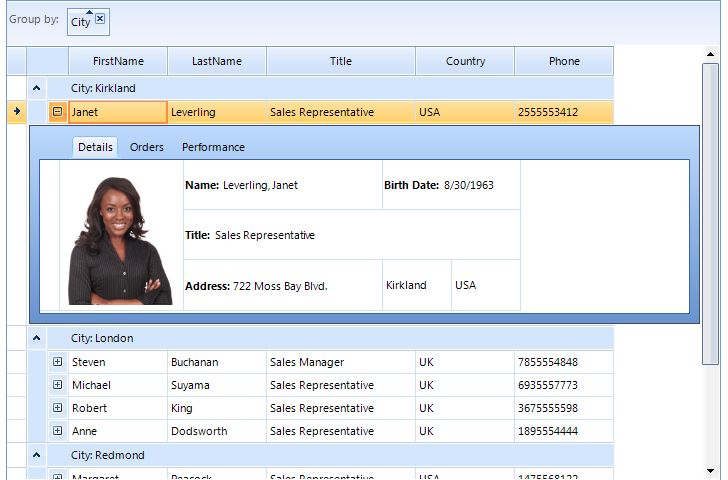Expand Michael Suyama's row details
Image resolution: width=728 pixels, height=480 pixels.
click(x=57, y=385)
